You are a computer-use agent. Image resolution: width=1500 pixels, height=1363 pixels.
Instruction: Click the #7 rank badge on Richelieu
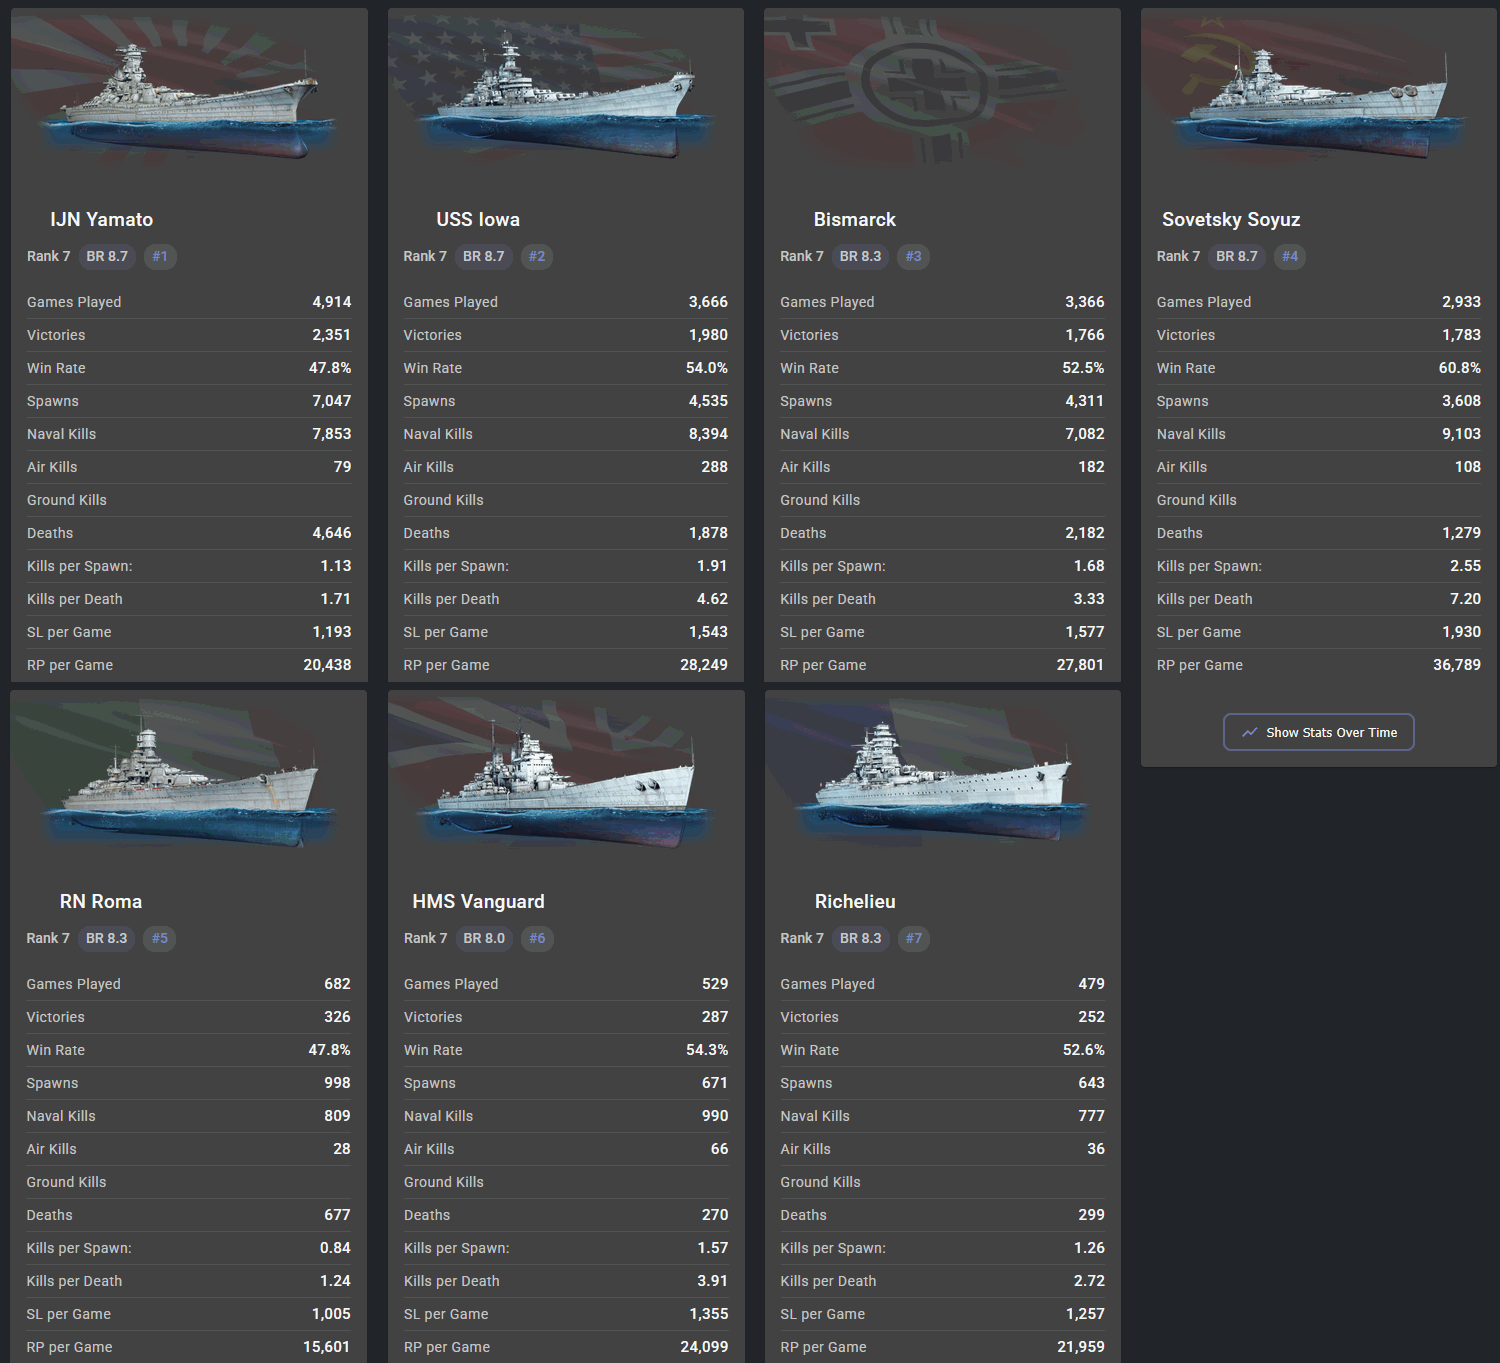tap(913, 938)
